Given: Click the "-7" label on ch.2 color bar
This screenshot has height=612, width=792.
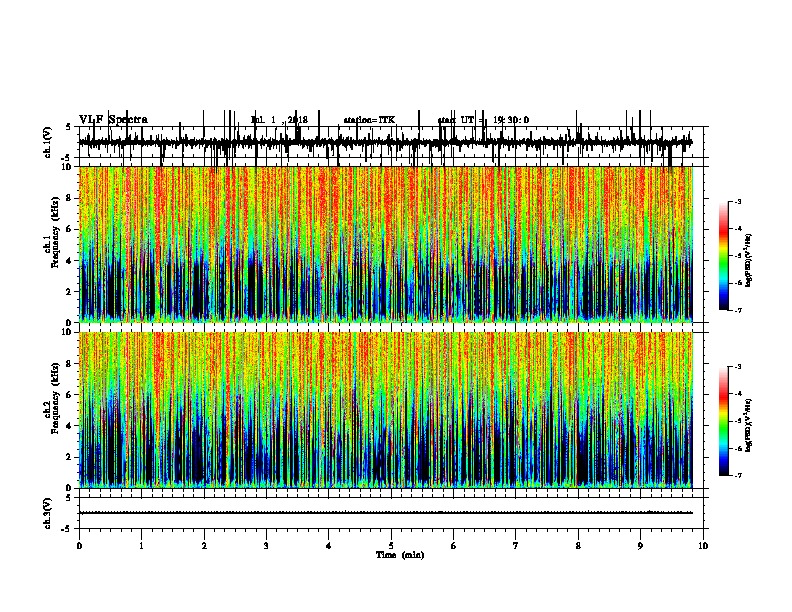Looking at the screenshot, I should coord(737,476).
